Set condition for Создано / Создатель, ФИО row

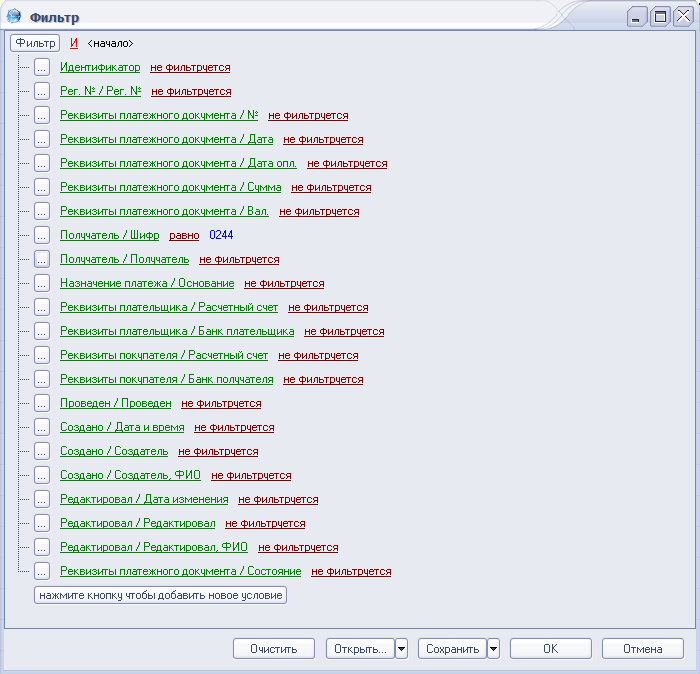point(251,475)
